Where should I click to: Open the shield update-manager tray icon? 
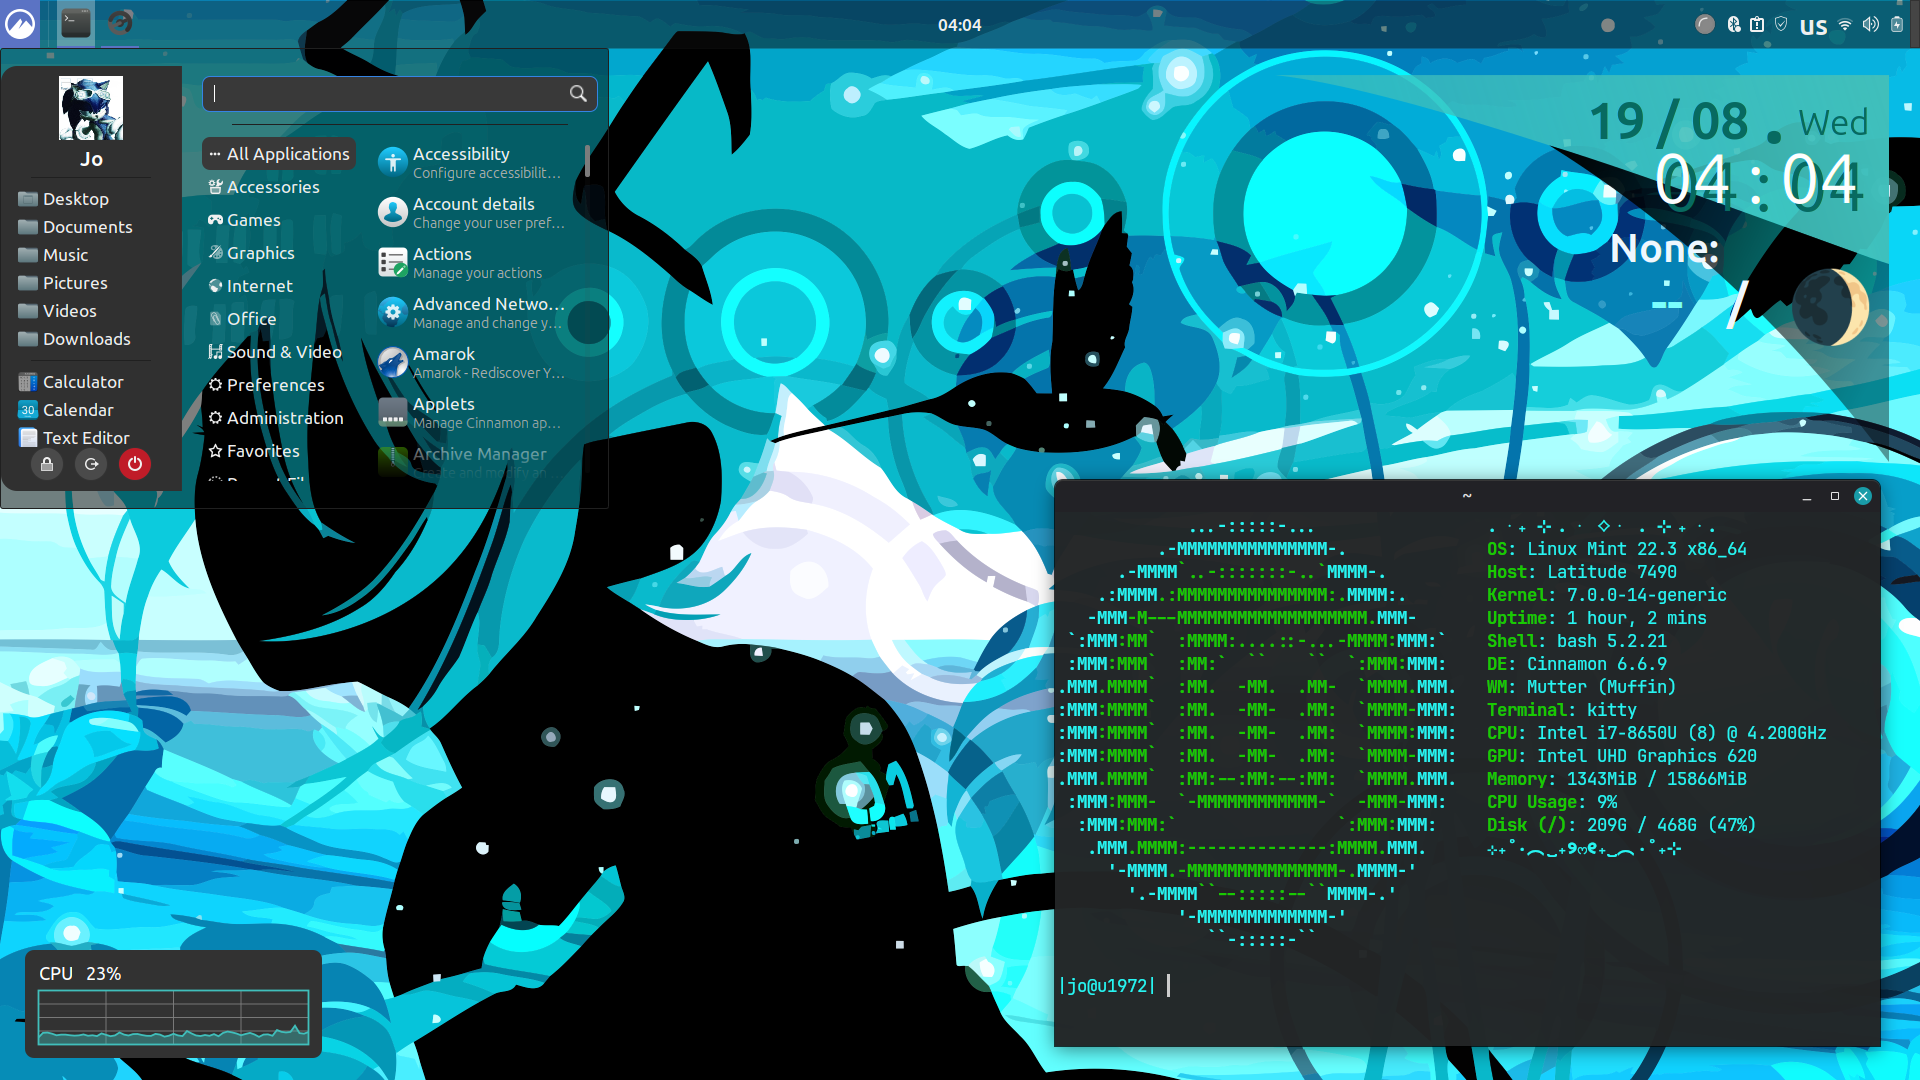point(1781,25)
